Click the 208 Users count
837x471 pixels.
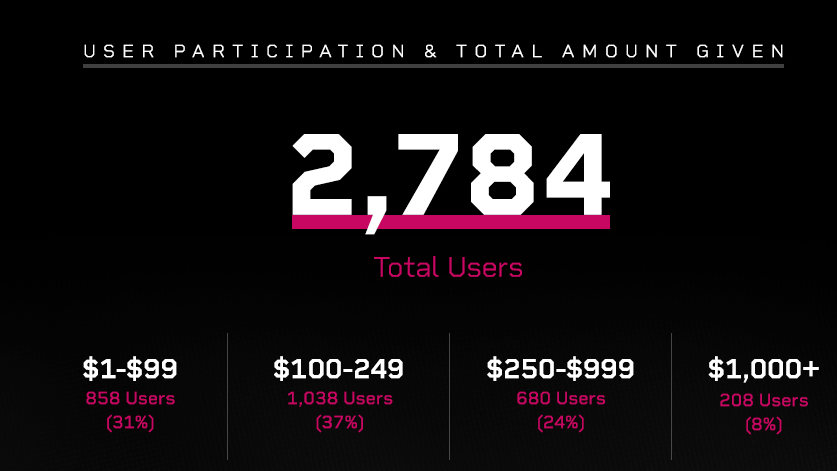pos(763,401)
